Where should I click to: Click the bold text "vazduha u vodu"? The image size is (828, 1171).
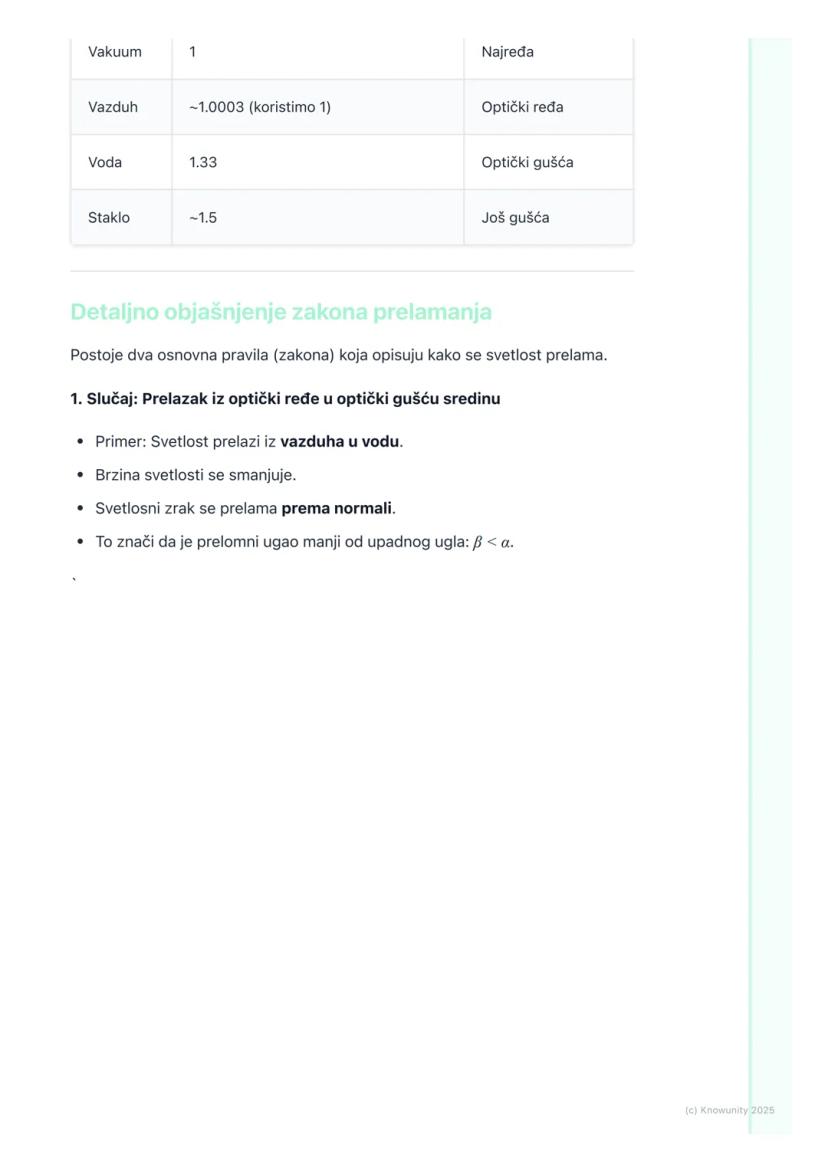340,441
